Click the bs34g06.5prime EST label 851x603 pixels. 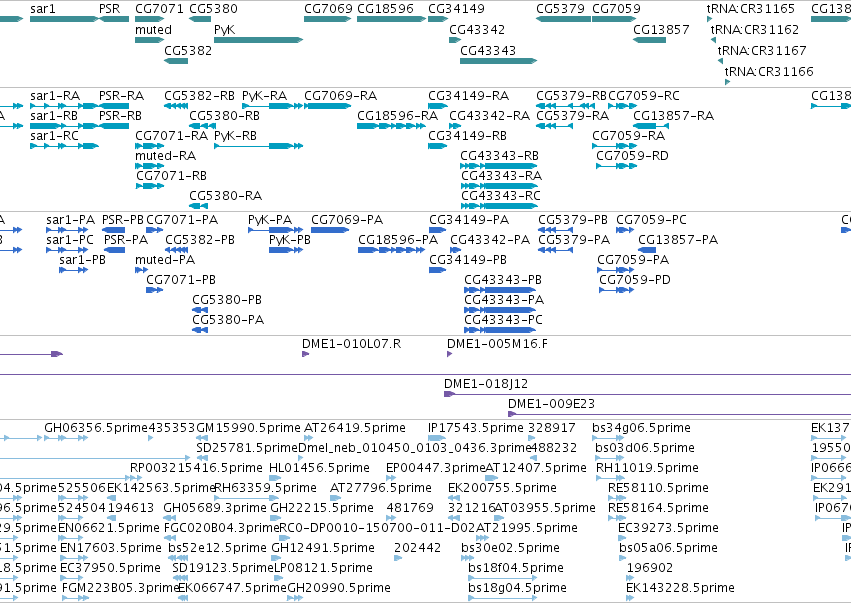641,428
